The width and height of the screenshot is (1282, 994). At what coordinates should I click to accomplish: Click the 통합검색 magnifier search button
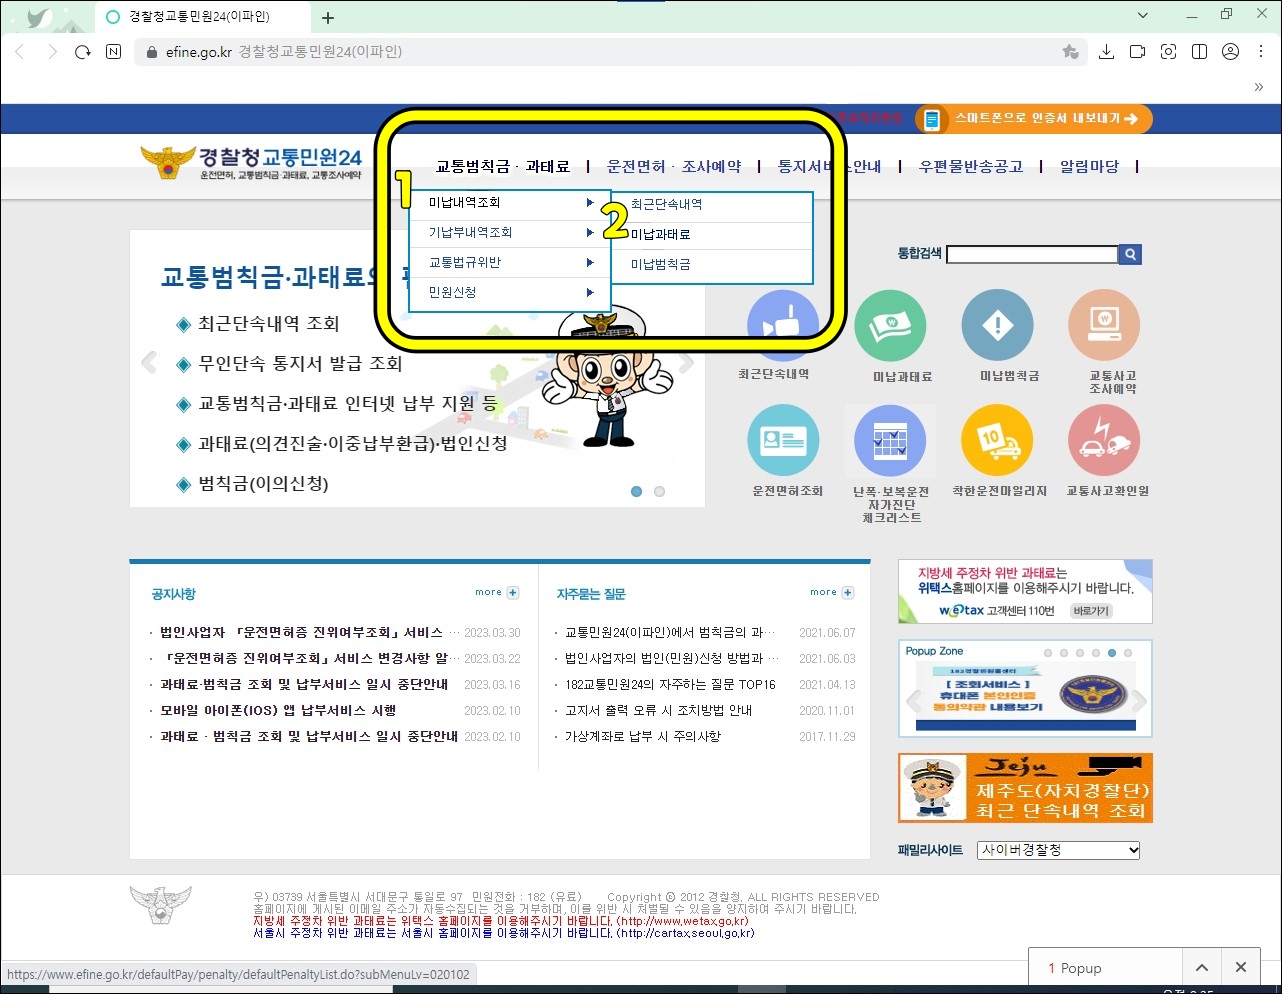pos(1130,255)
